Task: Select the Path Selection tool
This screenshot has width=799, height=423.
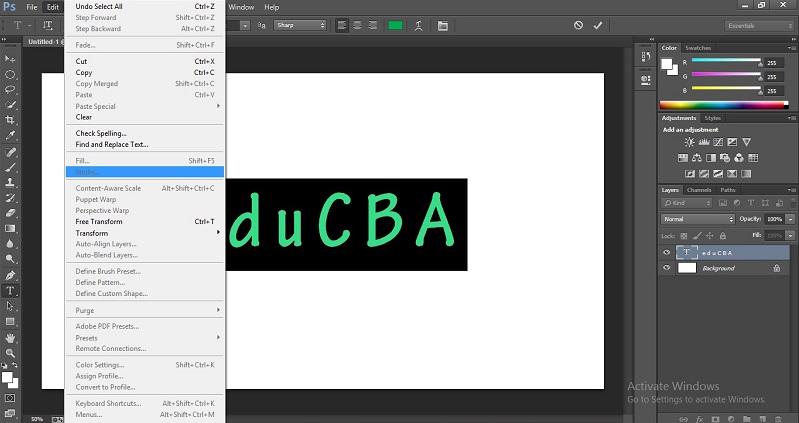Action: [x=10, y=306]
